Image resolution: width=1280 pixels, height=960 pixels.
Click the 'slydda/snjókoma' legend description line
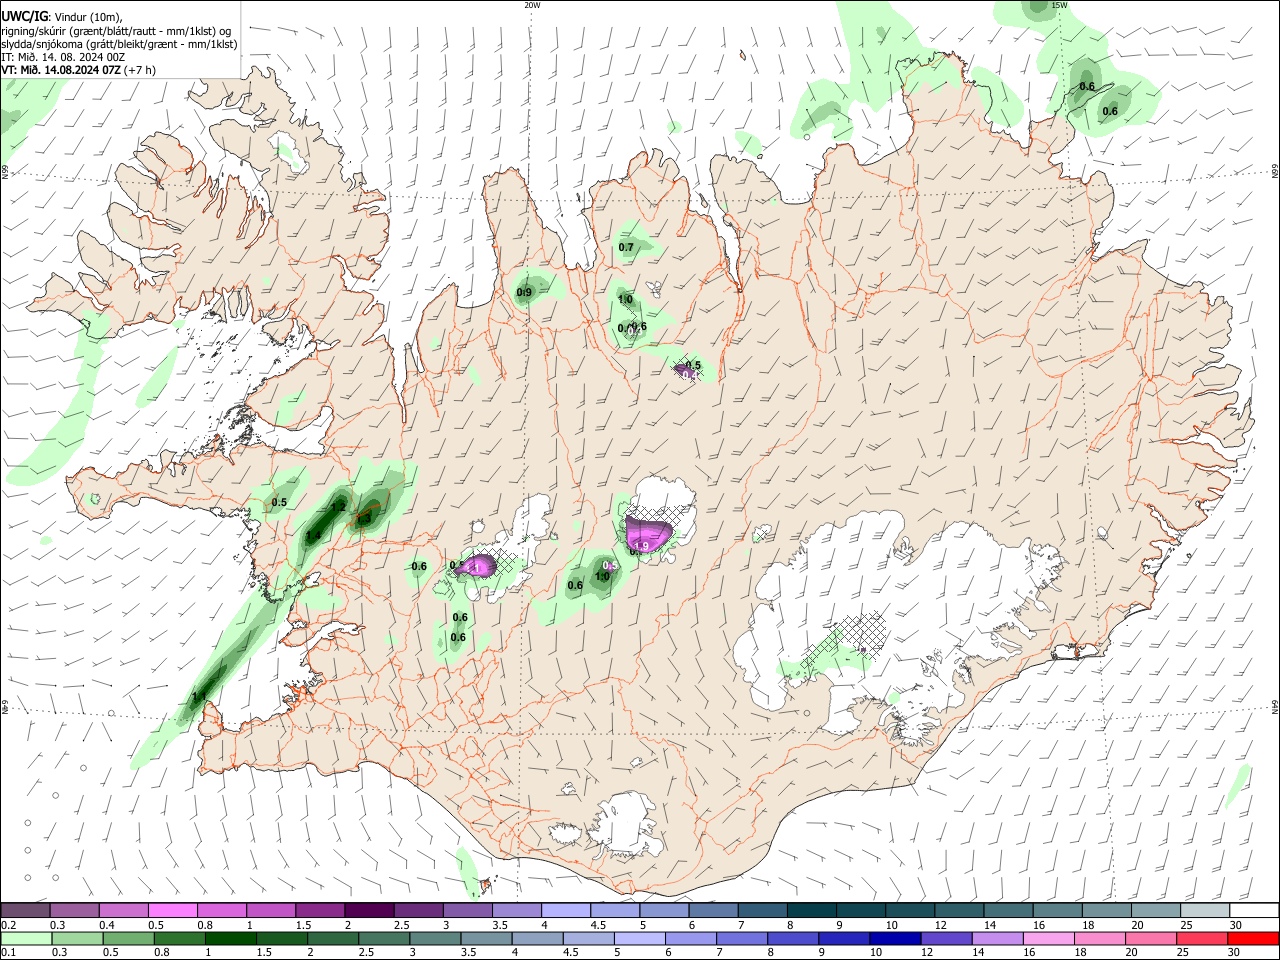119,44
